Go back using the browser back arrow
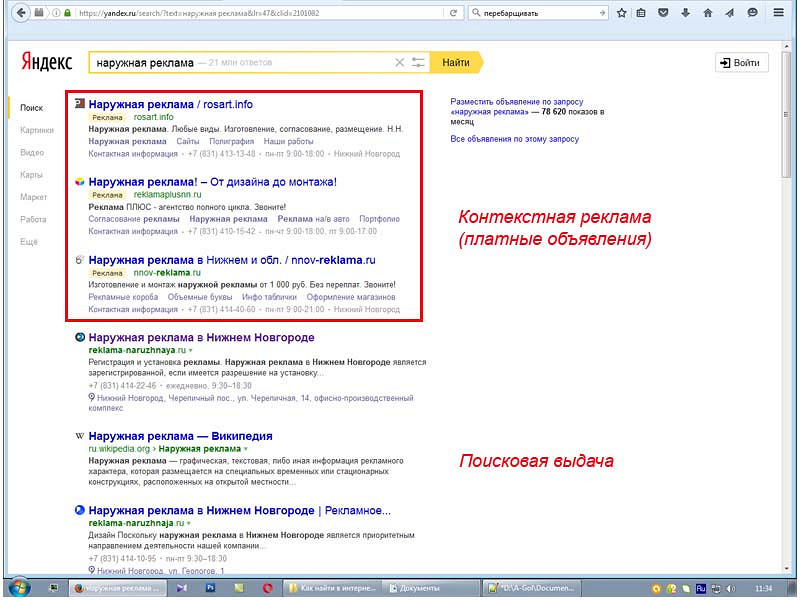The width and height of the screenshot is (800, 600). pos(21,13)
